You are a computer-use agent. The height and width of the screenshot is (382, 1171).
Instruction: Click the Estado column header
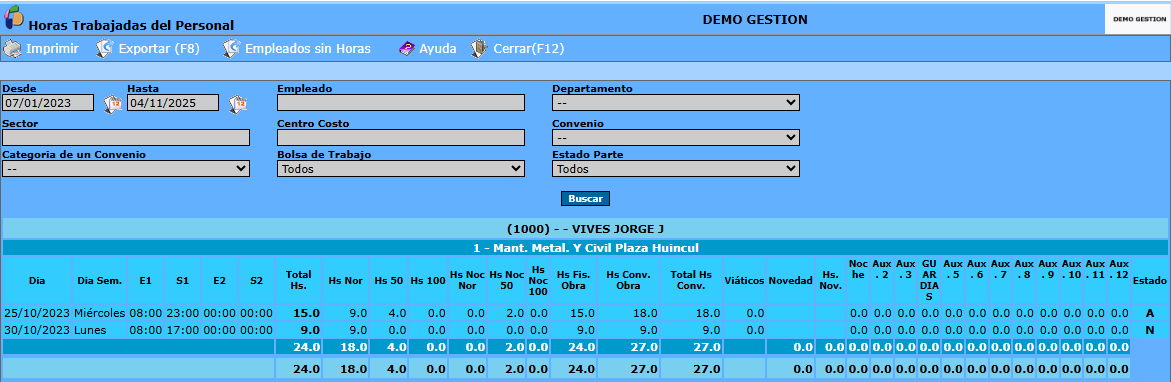tap(1150, 281)
